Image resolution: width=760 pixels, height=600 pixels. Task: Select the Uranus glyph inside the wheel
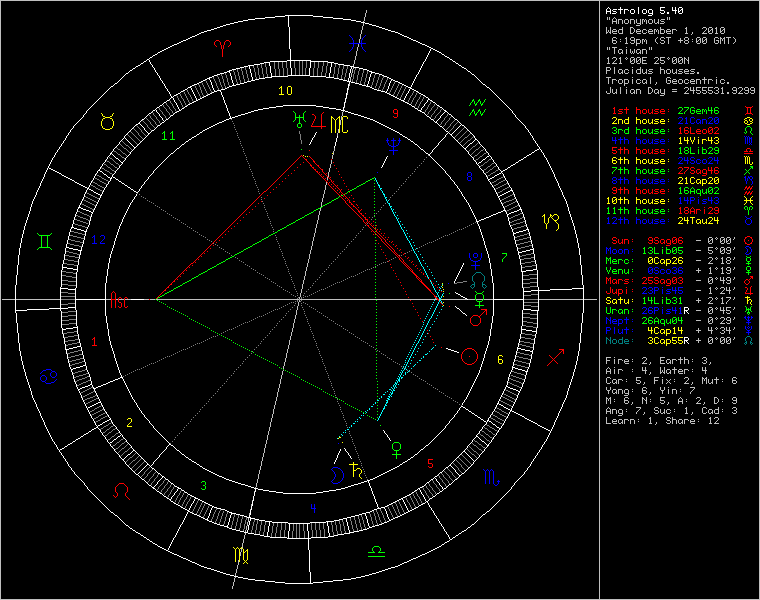299,119
